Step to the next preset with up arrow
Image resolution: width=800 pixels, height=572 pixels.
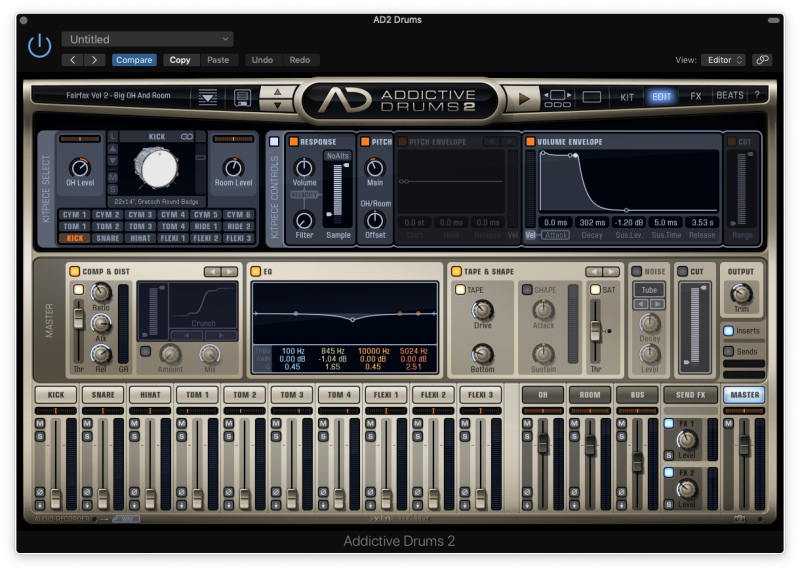[x=277, y=92]
